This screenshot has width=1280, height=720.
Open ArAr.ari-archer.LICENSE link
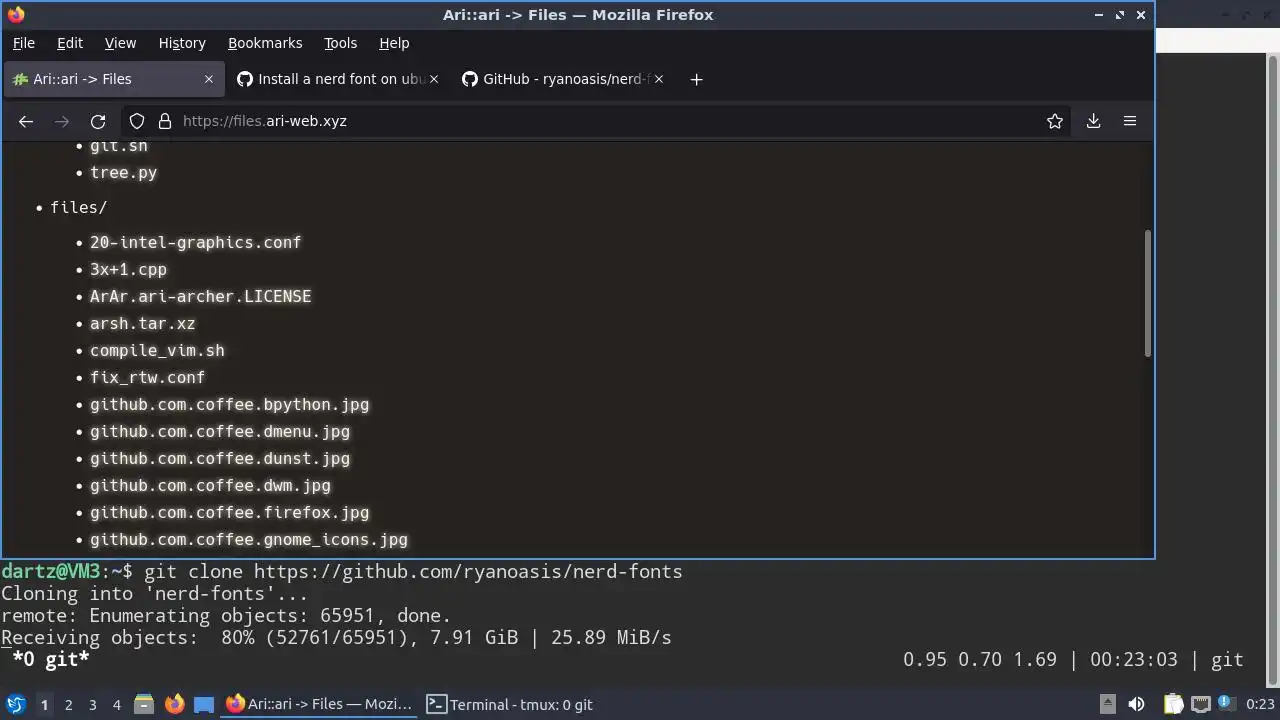(x=200, y=297)
